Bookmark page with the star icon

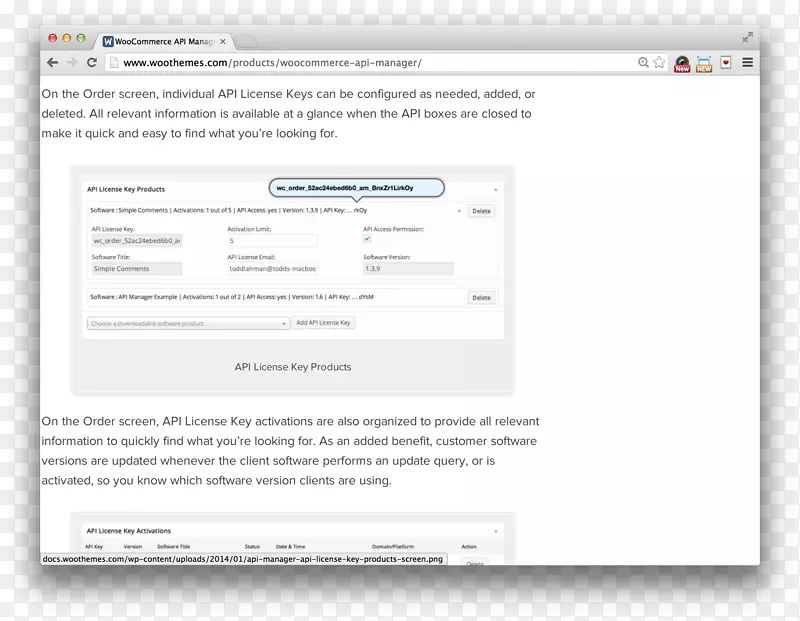pyautogui.click(x=659, y=63)
